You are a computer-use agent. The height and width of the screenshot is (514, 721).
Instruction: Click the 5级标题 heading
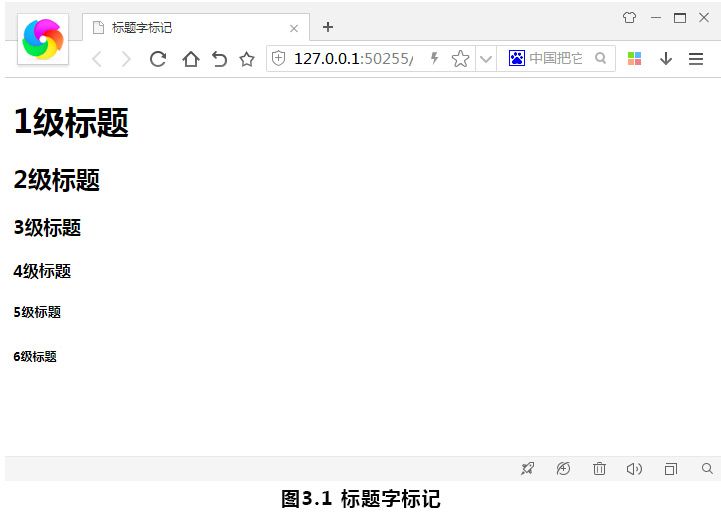(x=37, y=312)
